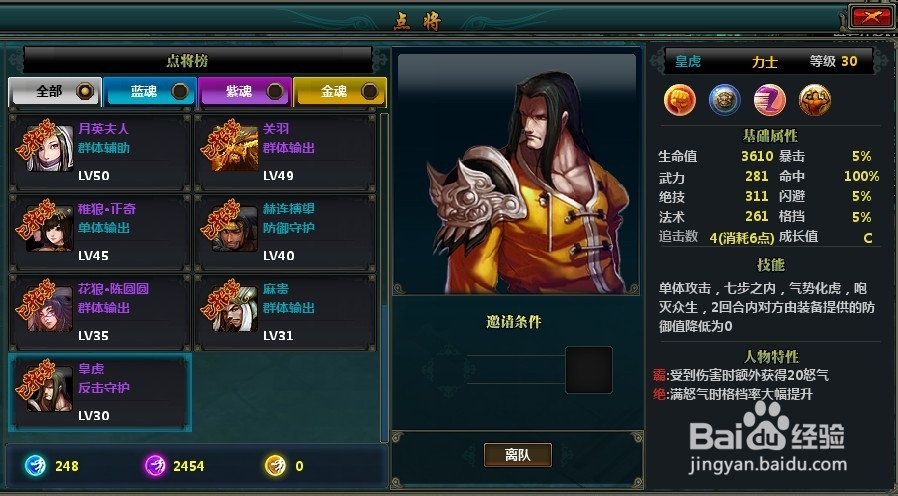Image resolution: width=898 pixels, height=496 pixels.
Task: Click the gold soul currency icon
Action: (275, 466)
